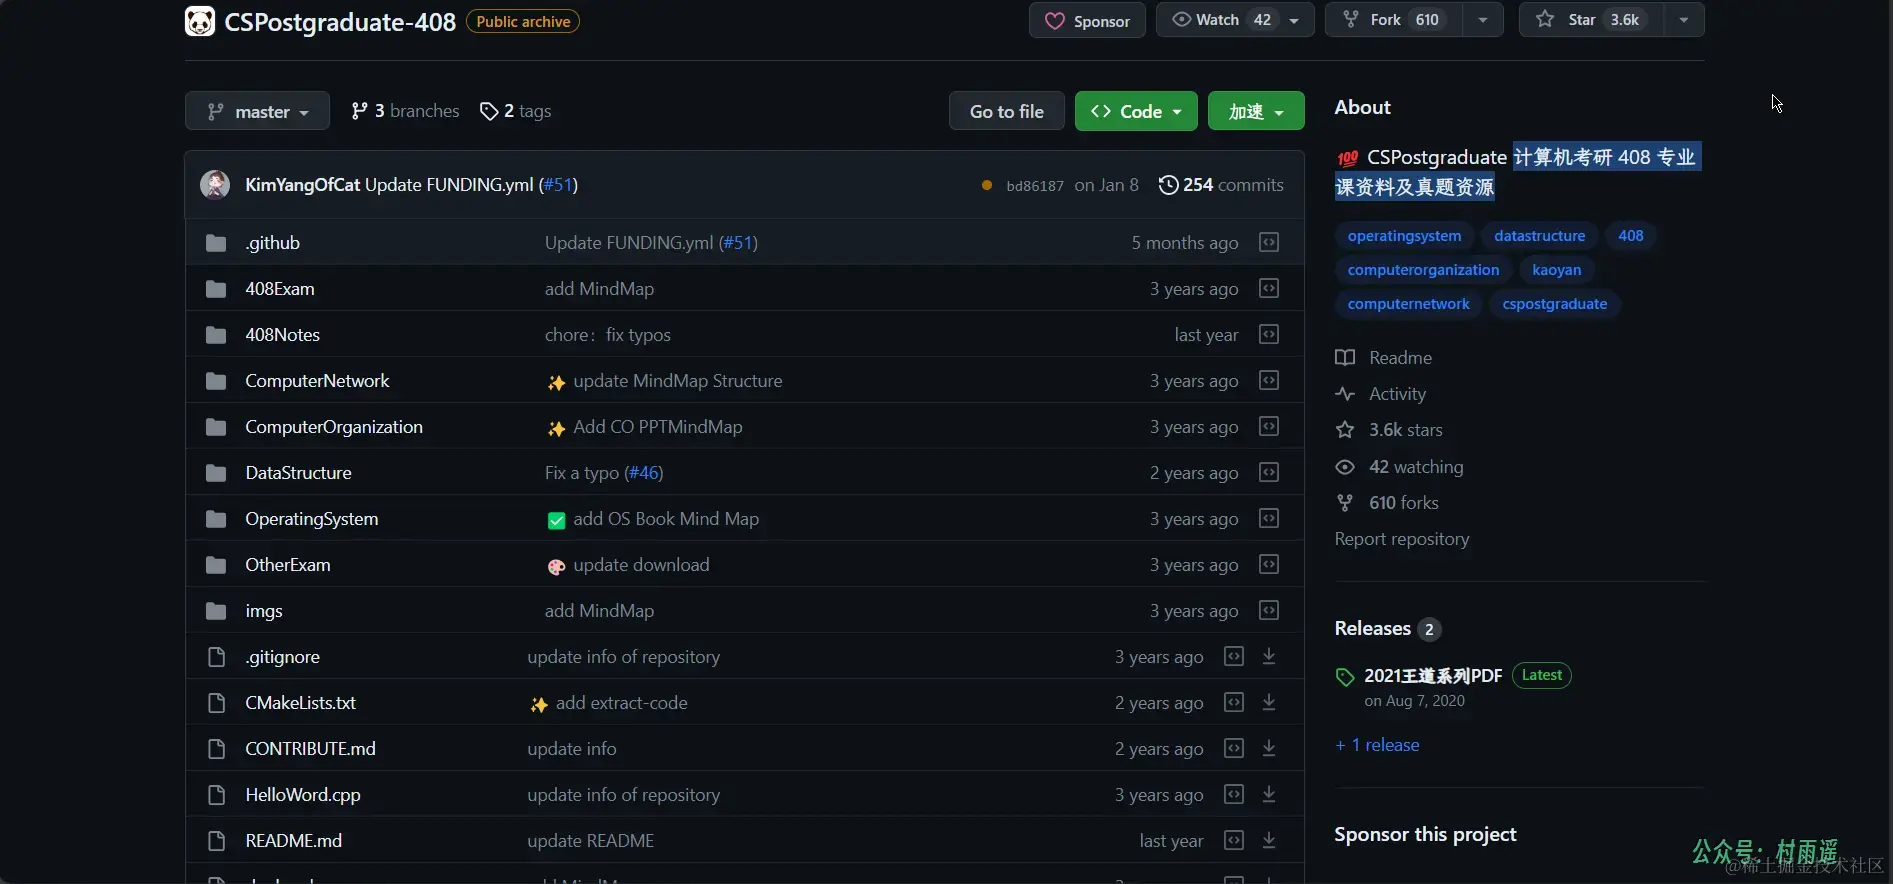
Task: Open the code view icon for OtherExam row
Action: (1269, 564)
